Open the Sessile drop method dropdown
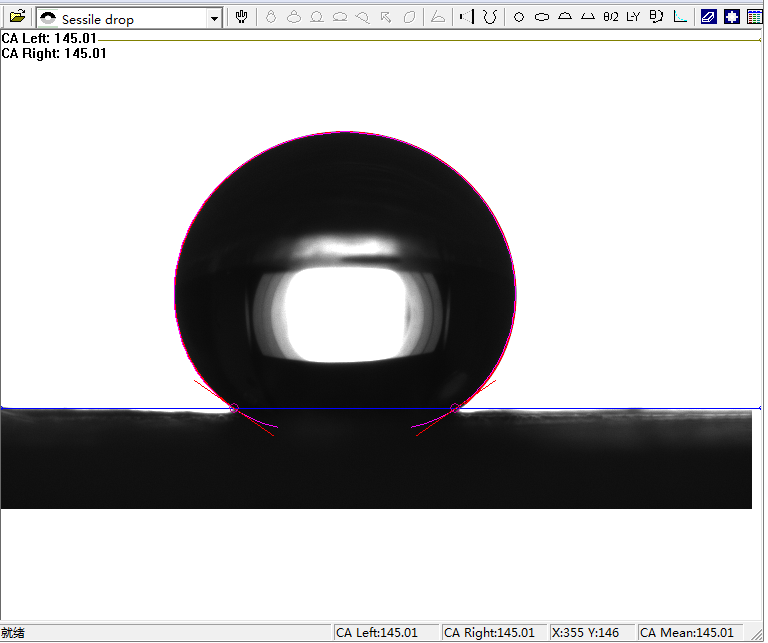768x643 pixels. [x=214, y=19]
